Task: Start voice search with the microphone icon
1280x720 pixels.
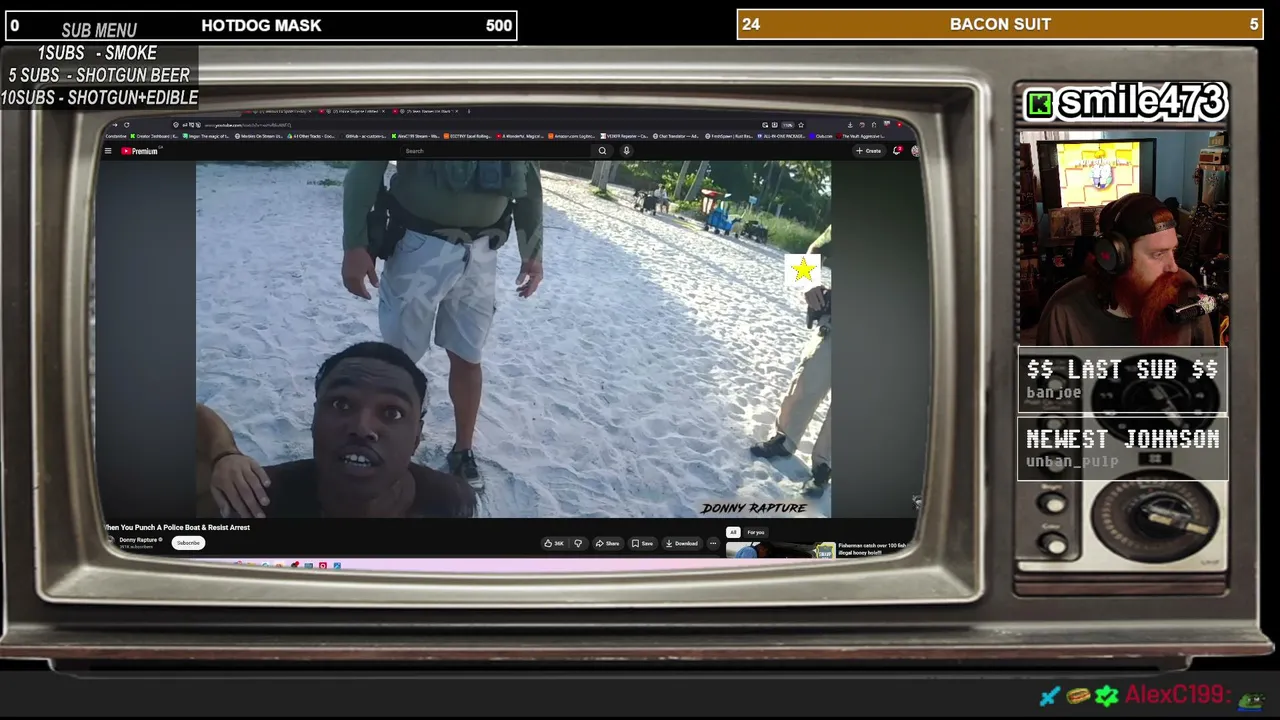Action: coord(626,151)
